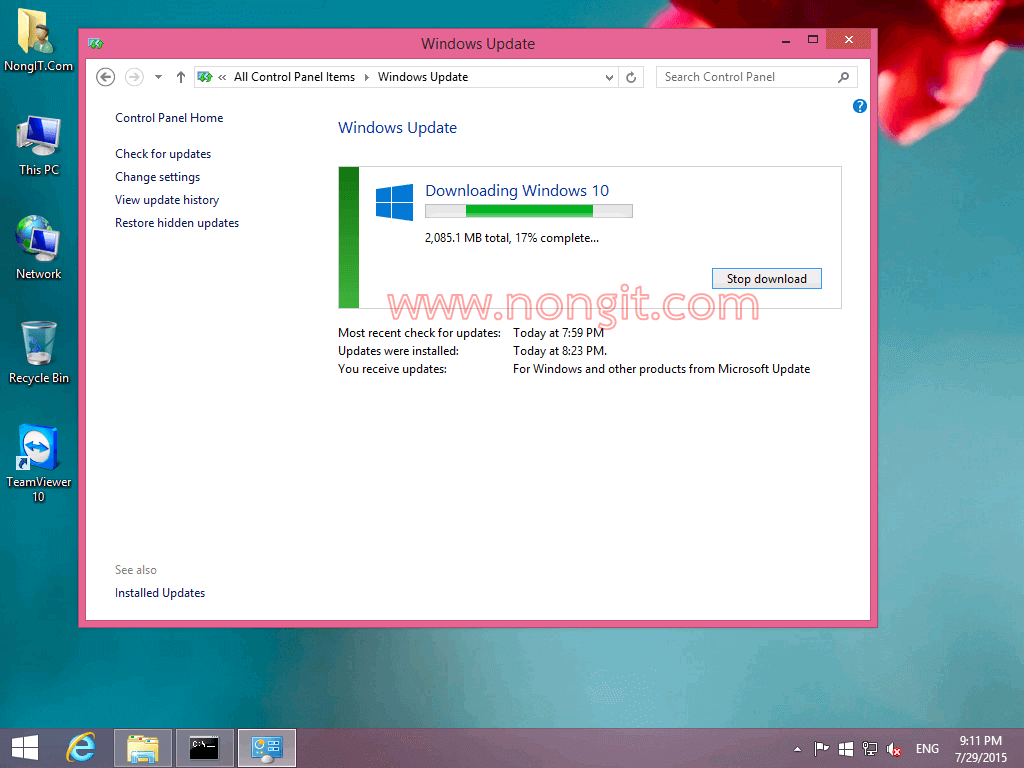
Task: Click the network tray icon
Action: (x=870, y=749)
